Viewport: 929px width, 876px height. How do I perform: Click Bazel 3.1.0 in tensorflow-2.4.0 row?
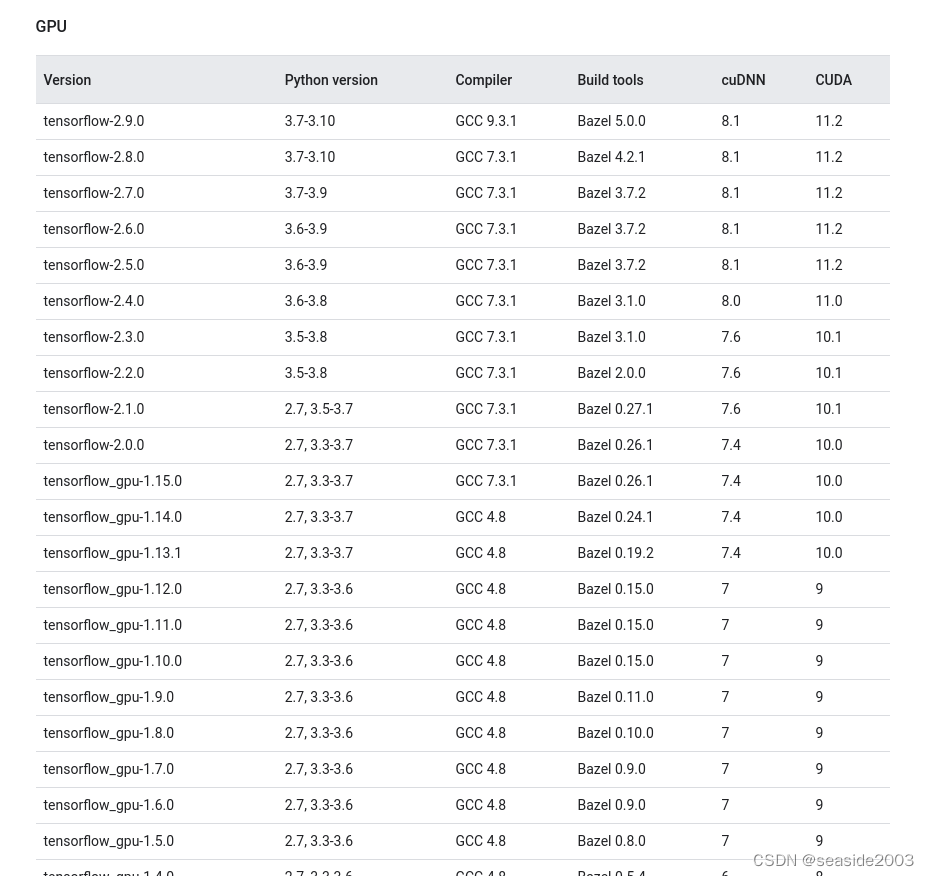611,301
